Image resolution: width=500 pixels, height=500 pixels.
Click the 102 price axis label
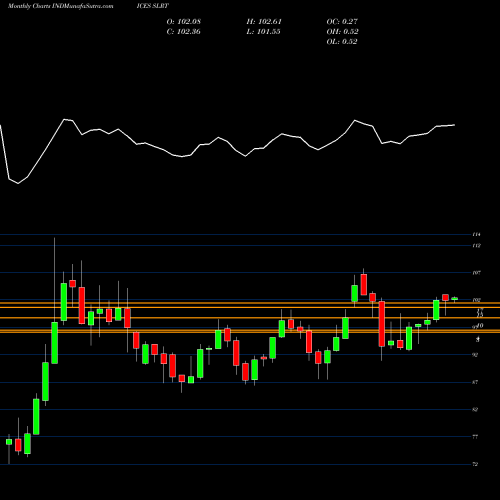point(476,300)
